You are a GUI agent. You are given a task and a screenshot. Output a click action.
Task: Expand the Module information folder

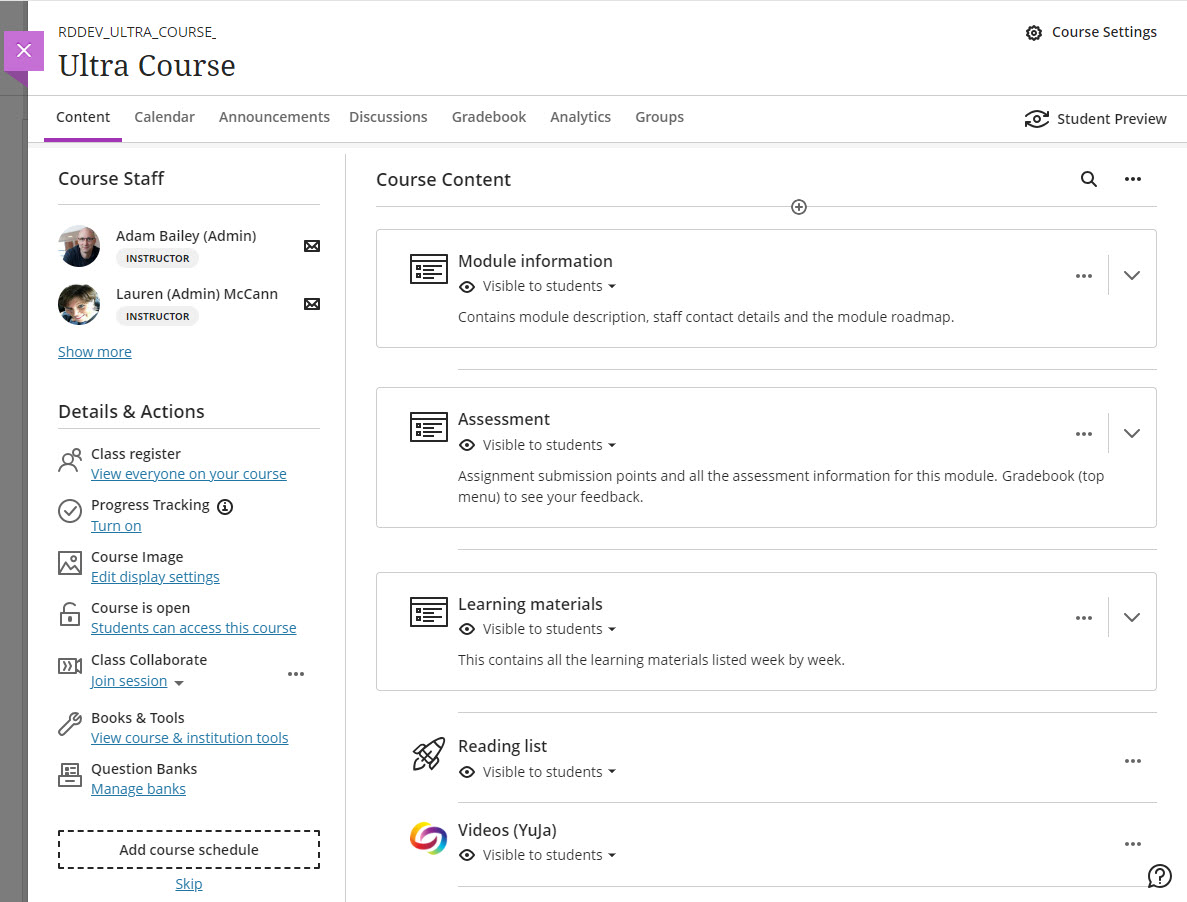click(1131, 275)
